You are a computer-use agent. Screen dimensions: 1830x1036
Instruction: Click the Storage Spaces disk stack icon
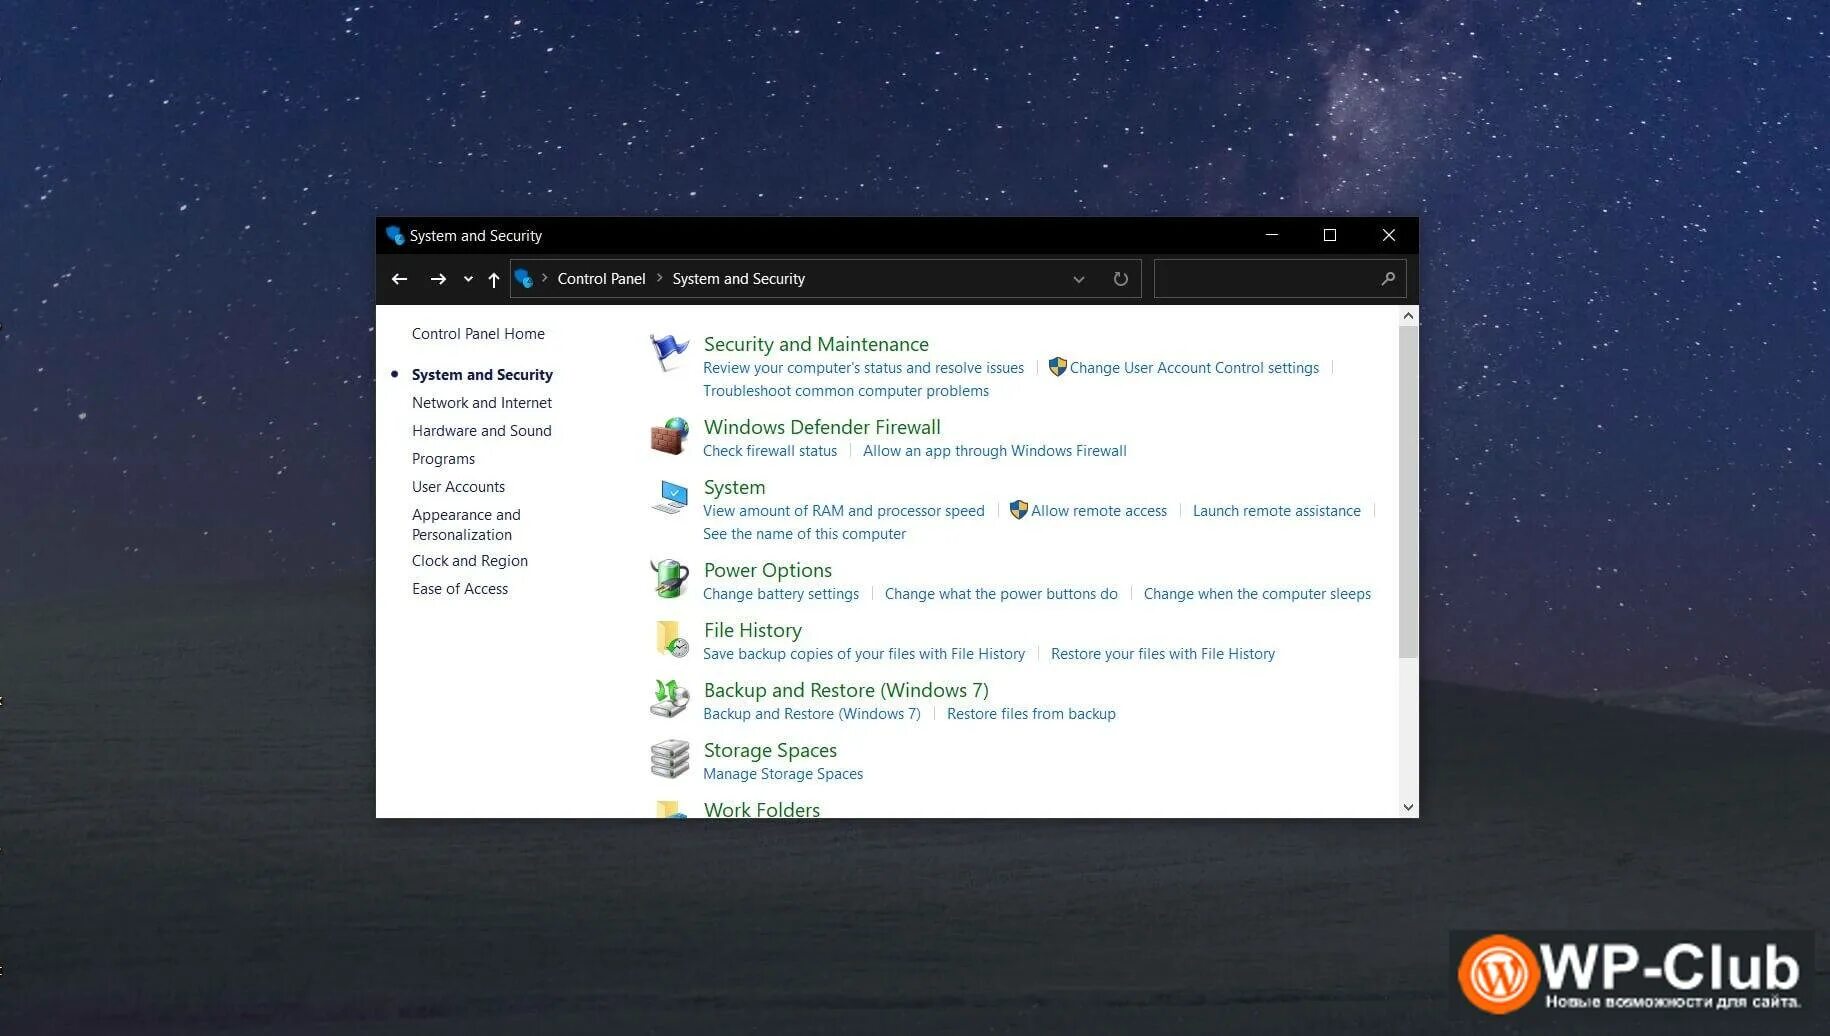pos(669,759)
